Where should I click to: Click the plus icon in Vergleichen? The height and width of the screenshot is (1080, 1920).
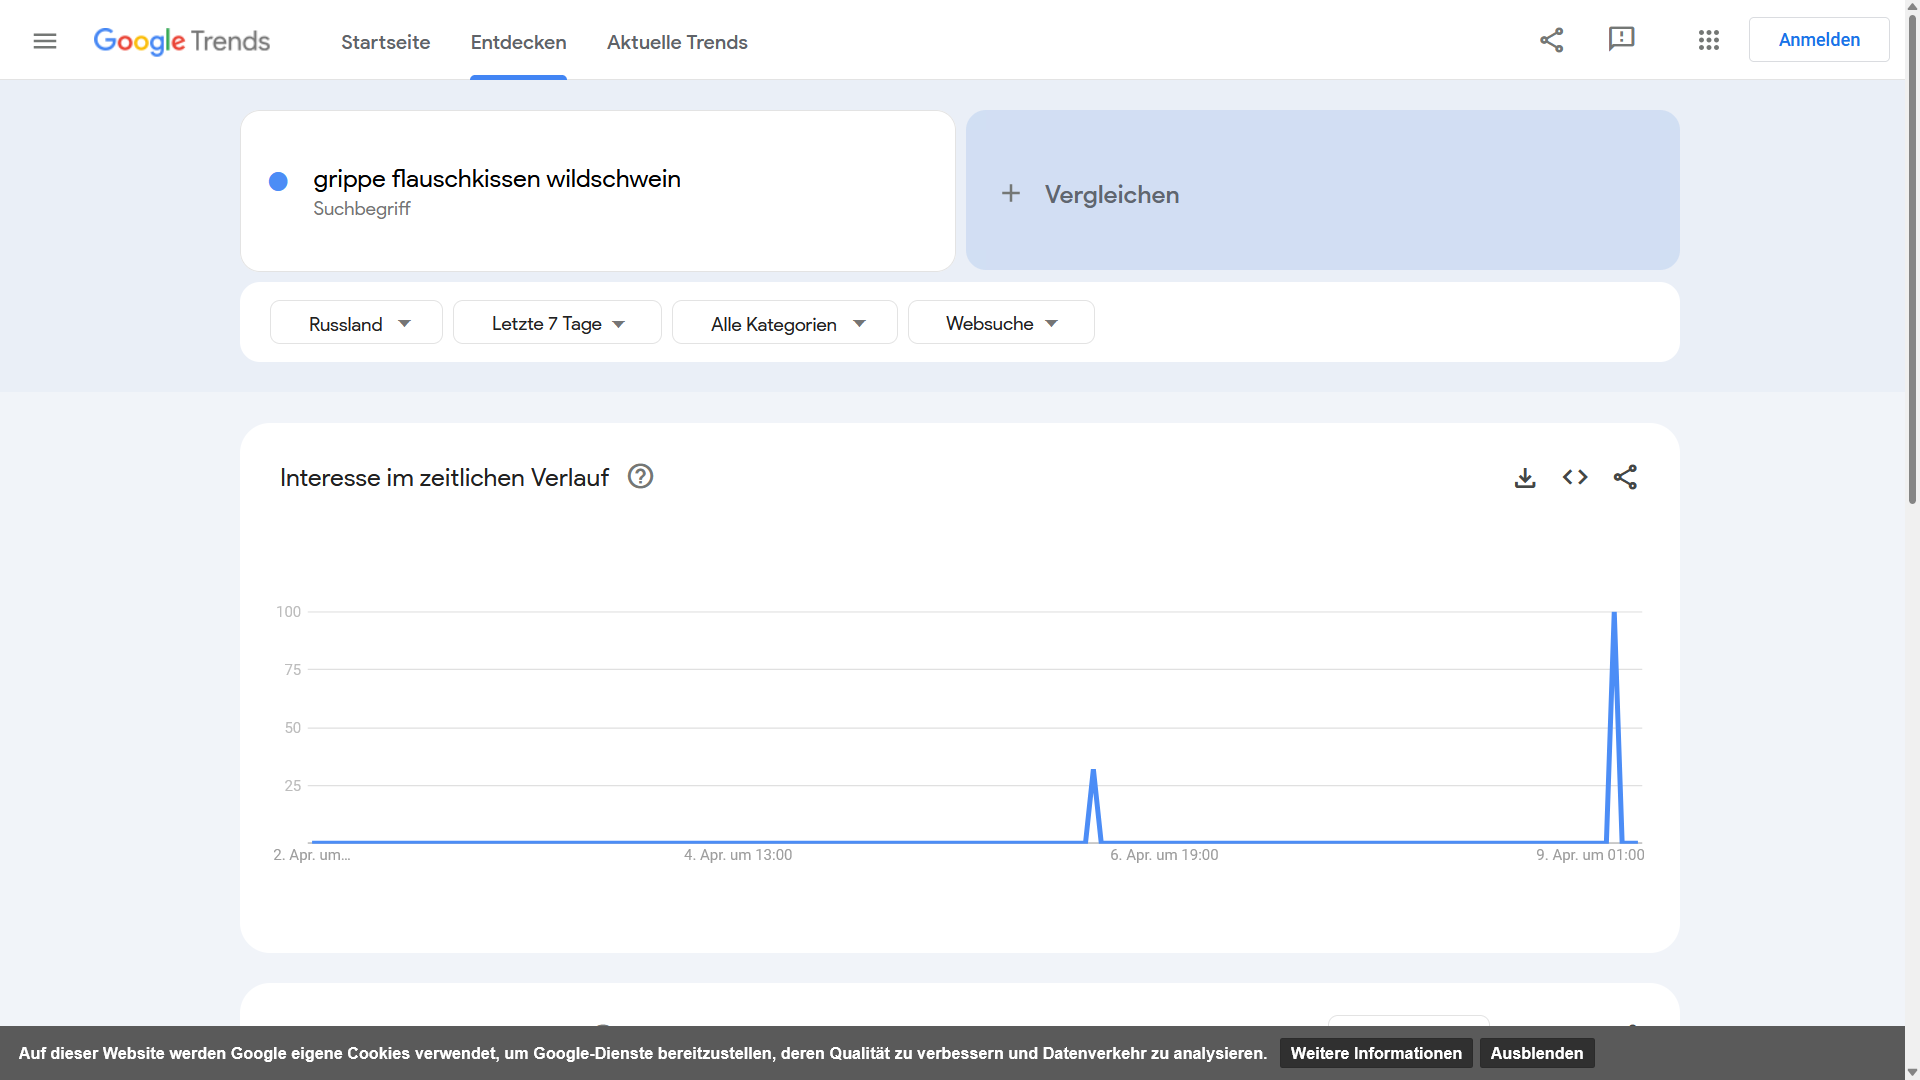click(x=1011, y=193)
